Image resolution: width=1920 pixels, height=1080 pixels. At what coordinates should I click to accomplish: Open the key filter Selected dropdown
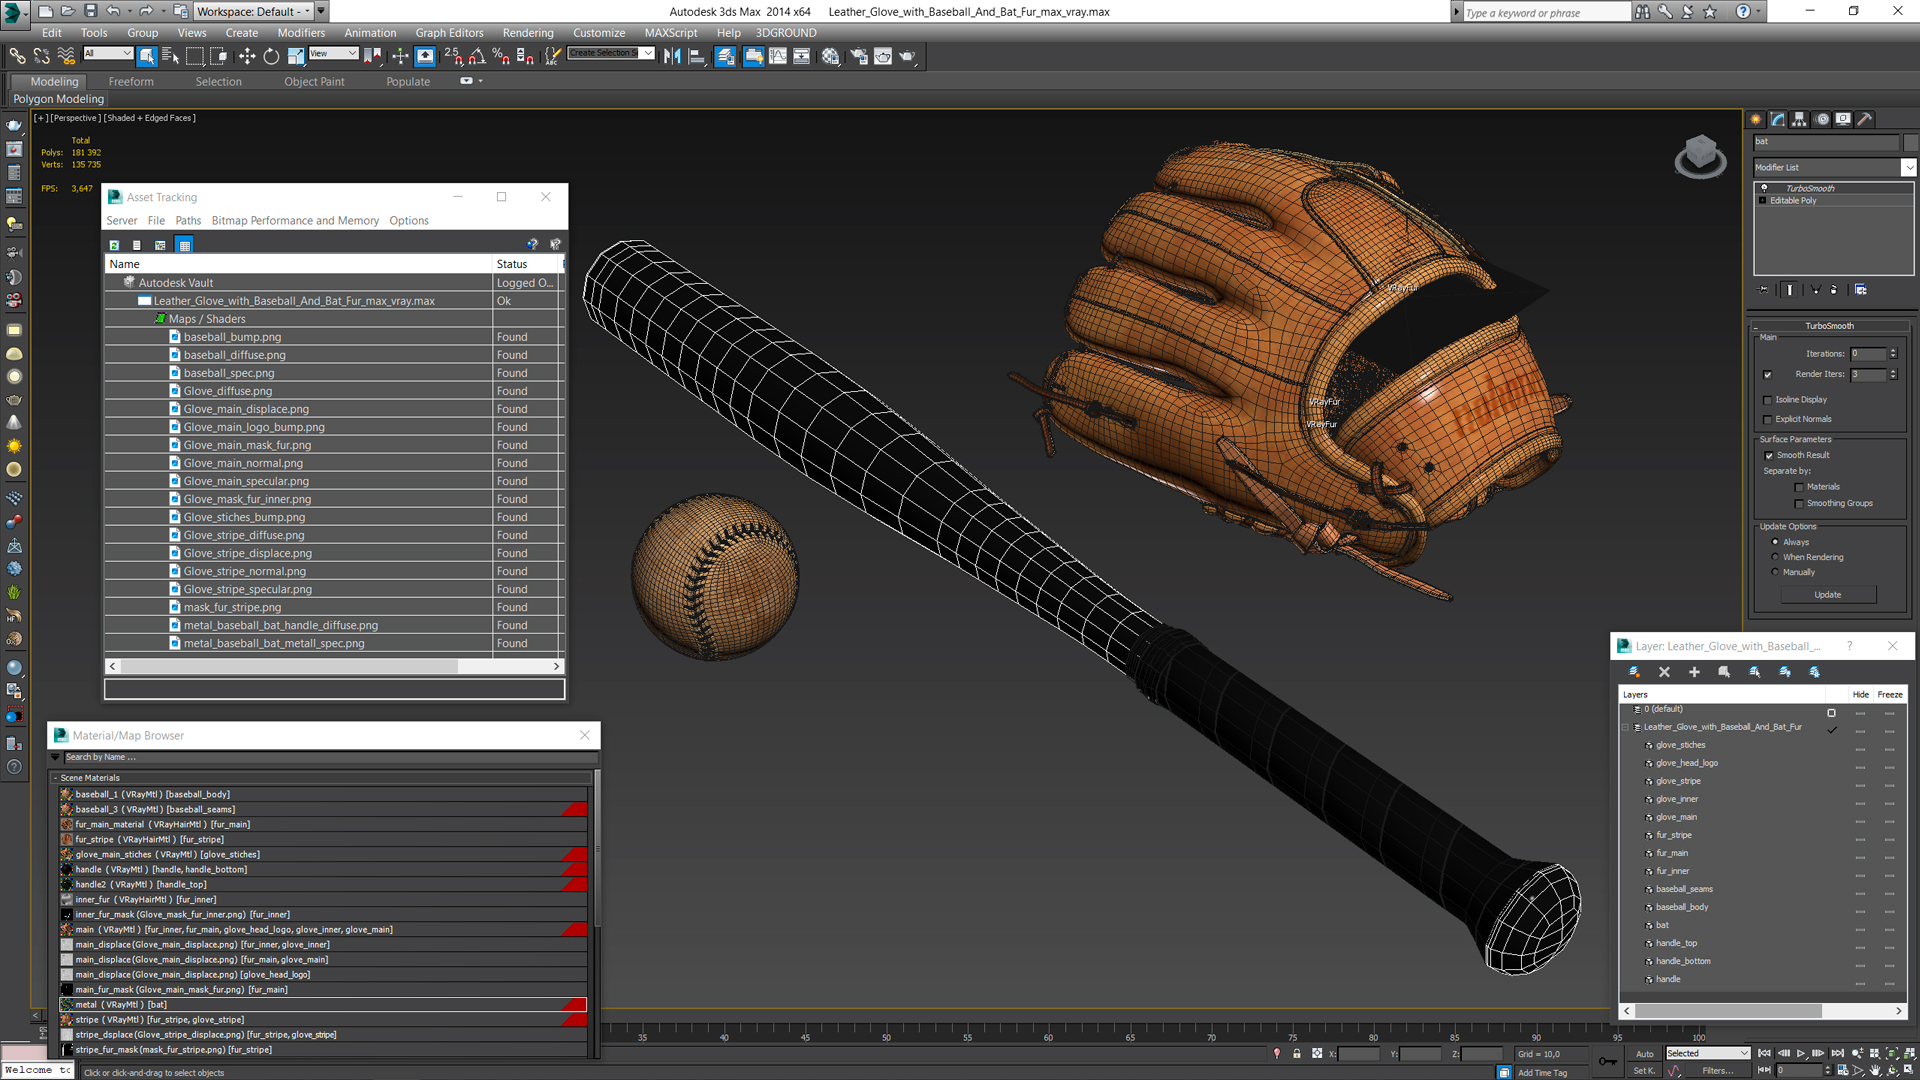pos(1707,1053)
